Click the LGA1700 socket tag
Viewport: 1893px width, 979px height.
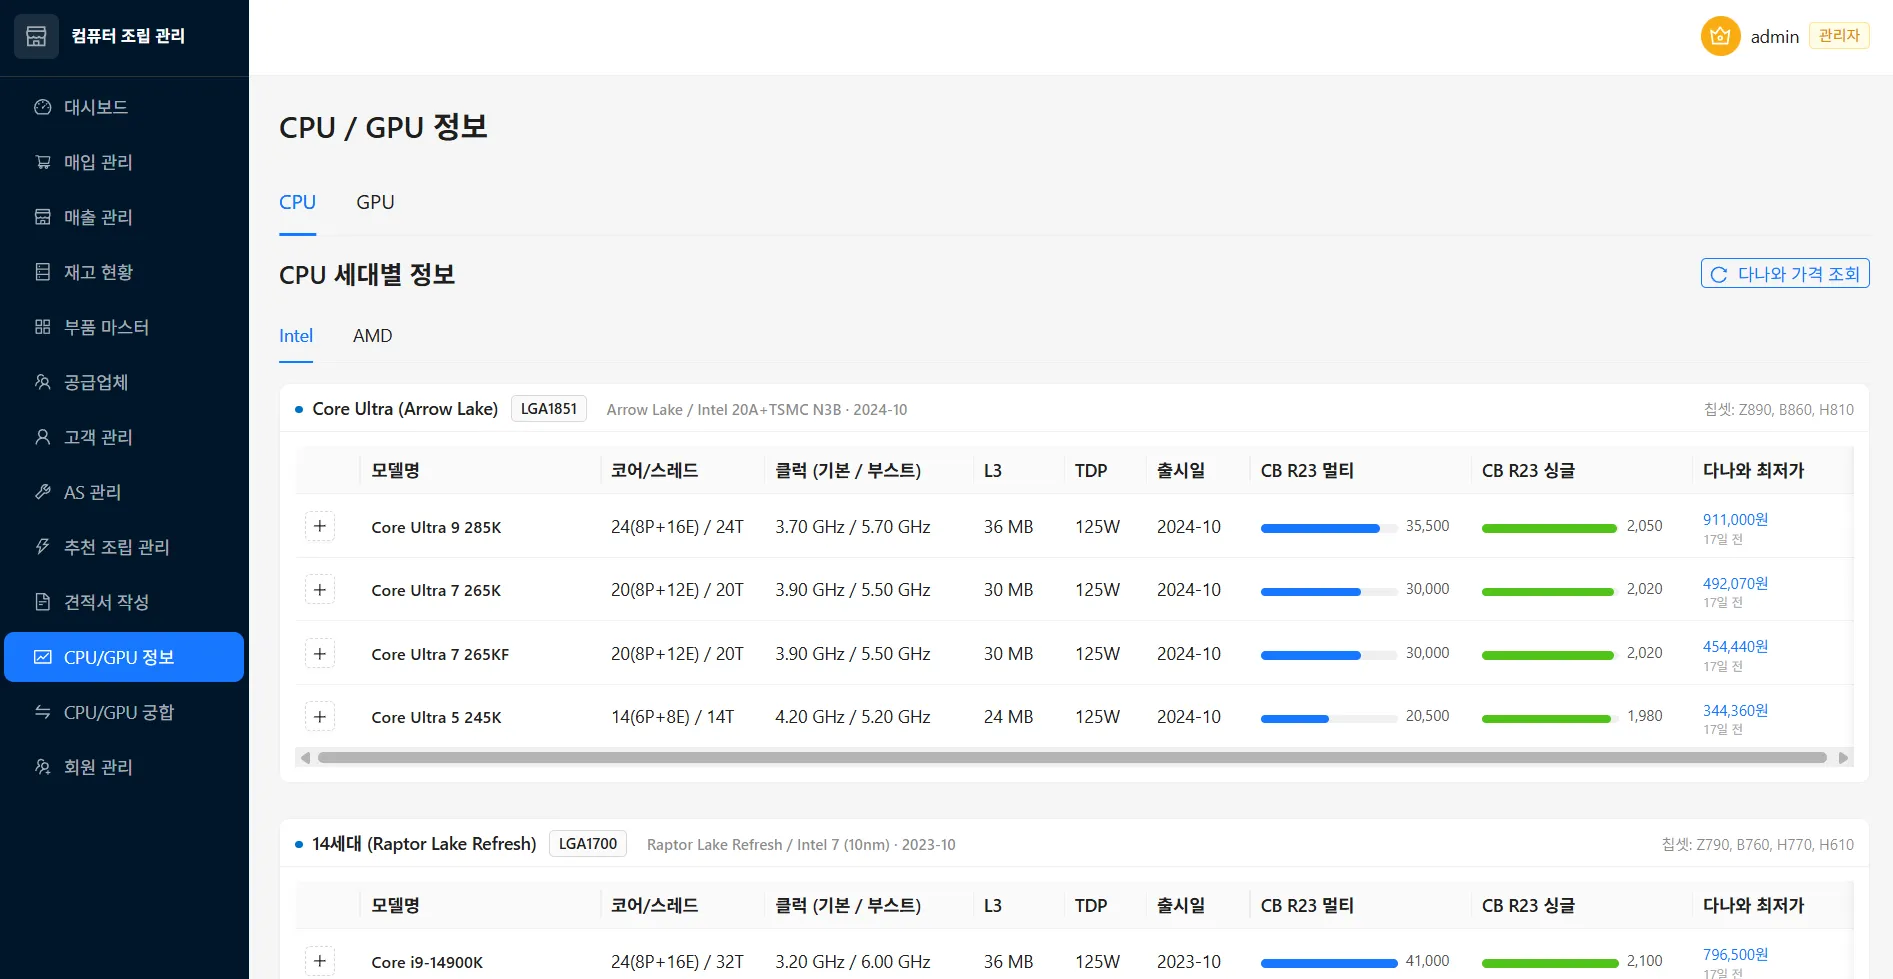588,844
